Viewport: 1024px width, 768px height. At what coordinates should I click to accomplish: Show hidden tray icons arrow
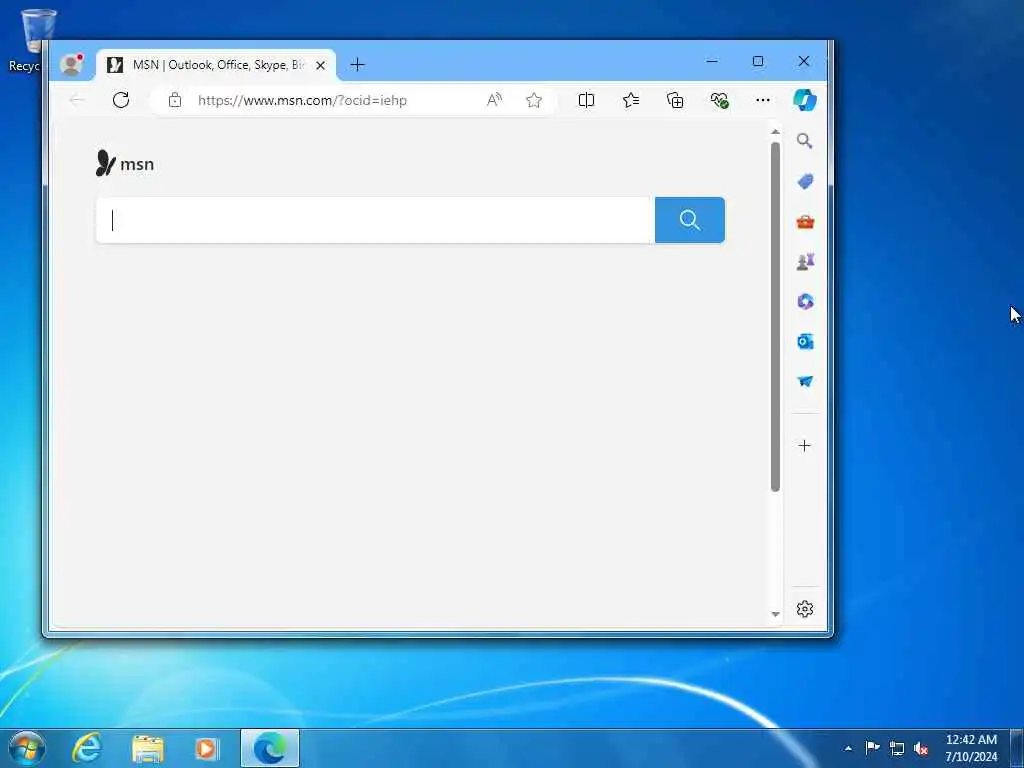pyautogui.click(x=848, y=748)
